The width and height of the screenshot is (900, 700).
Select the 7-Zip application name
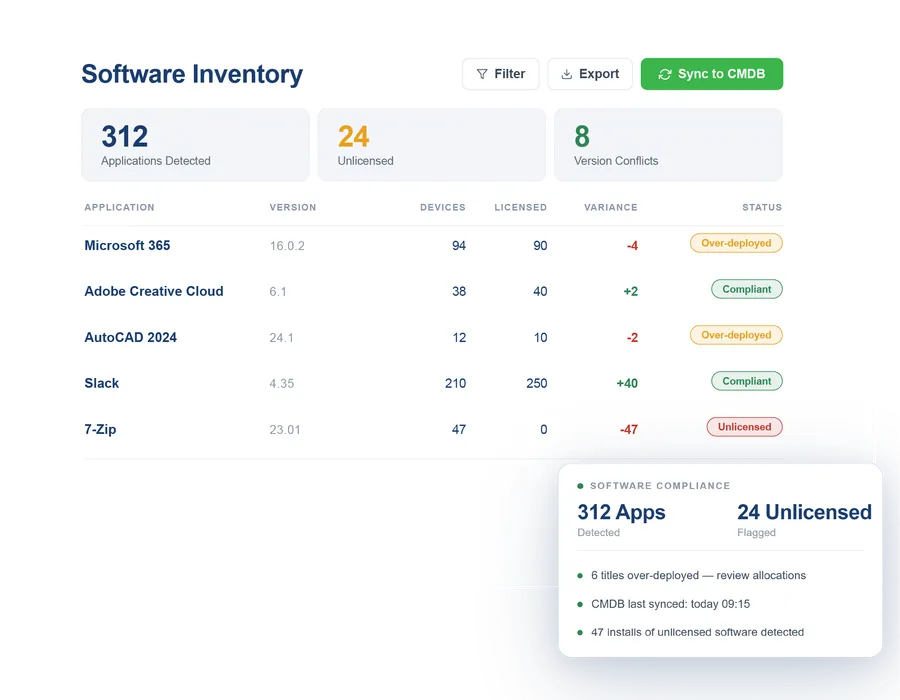[100, 429]
